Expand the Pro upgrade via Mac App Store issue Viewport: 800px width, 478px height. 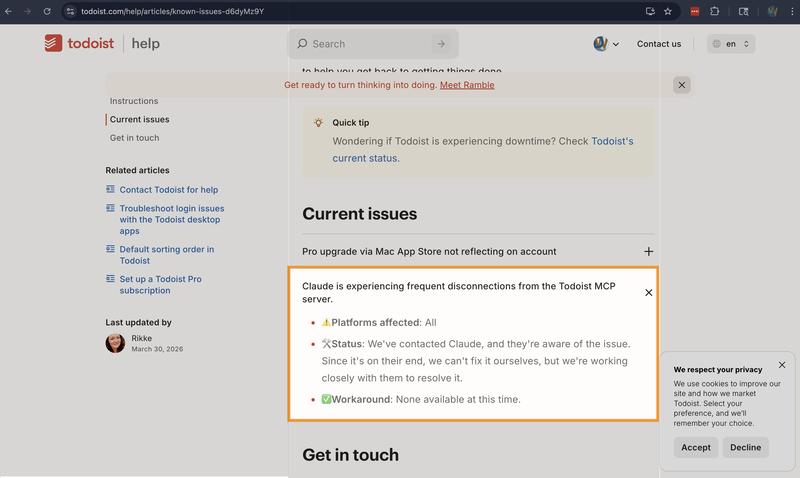(648, 251)
